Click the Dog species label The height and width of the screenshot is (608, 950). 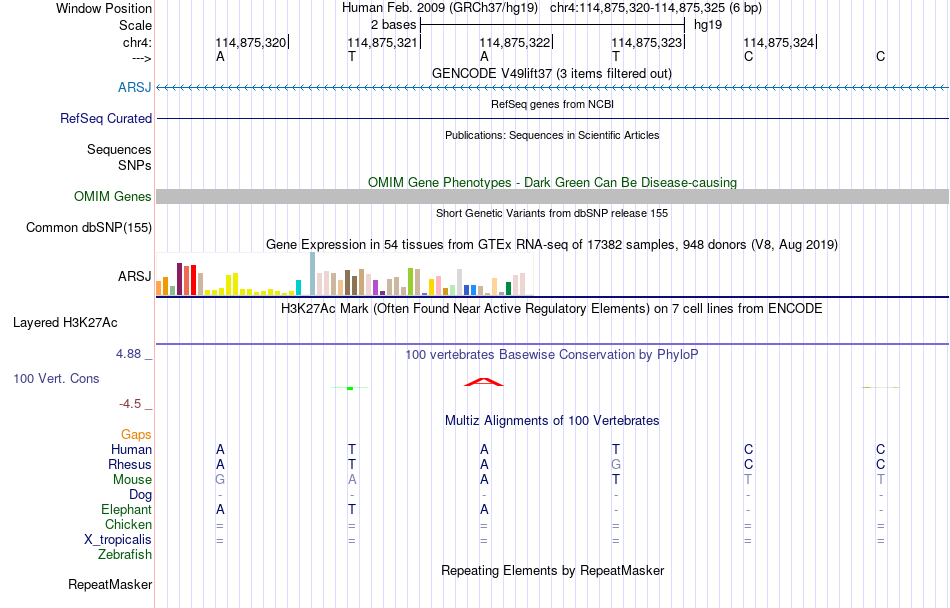[x=140, y=494]
